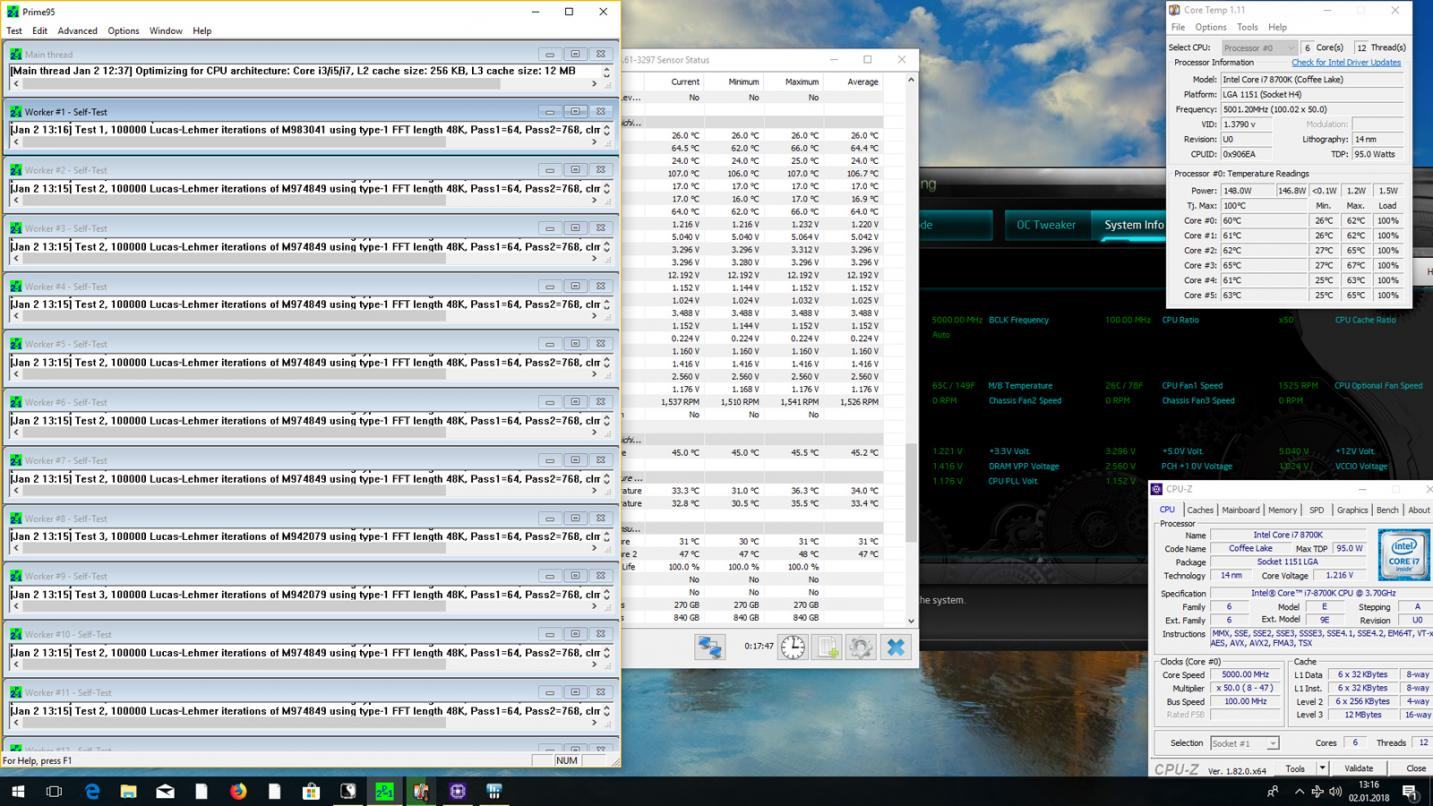Image resolution: width=1433 pixels, height=806 pixels.
Task: Open Core Temp File menu
Action: coord(1178,27)
